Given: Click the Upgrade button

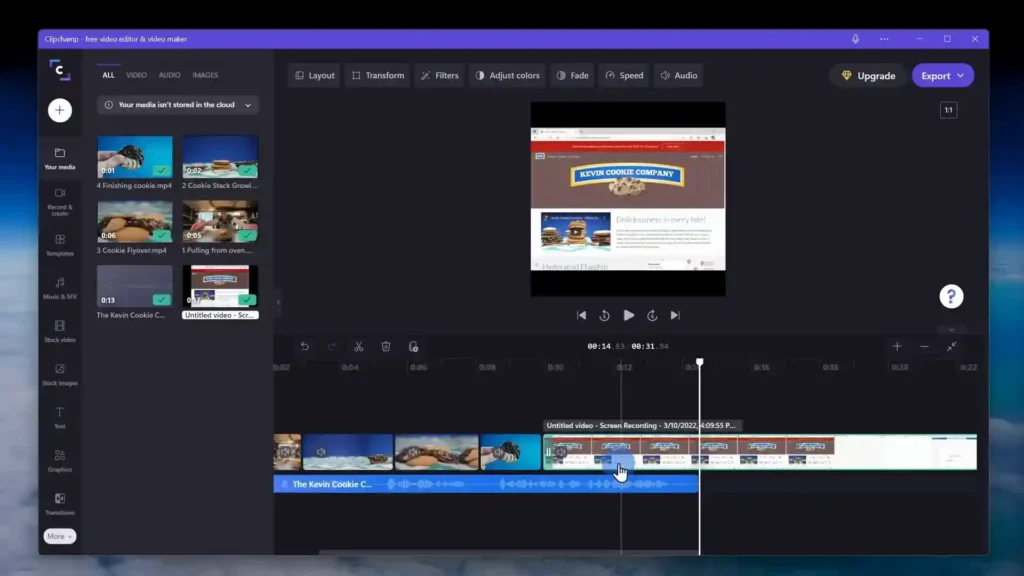Looking at the screenshot, I should [867, 75].
